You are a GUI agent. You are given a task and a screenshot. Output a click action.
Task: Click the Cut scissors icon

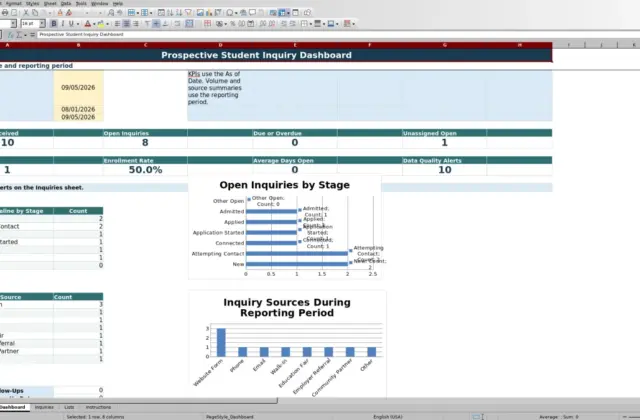(26, 13)
